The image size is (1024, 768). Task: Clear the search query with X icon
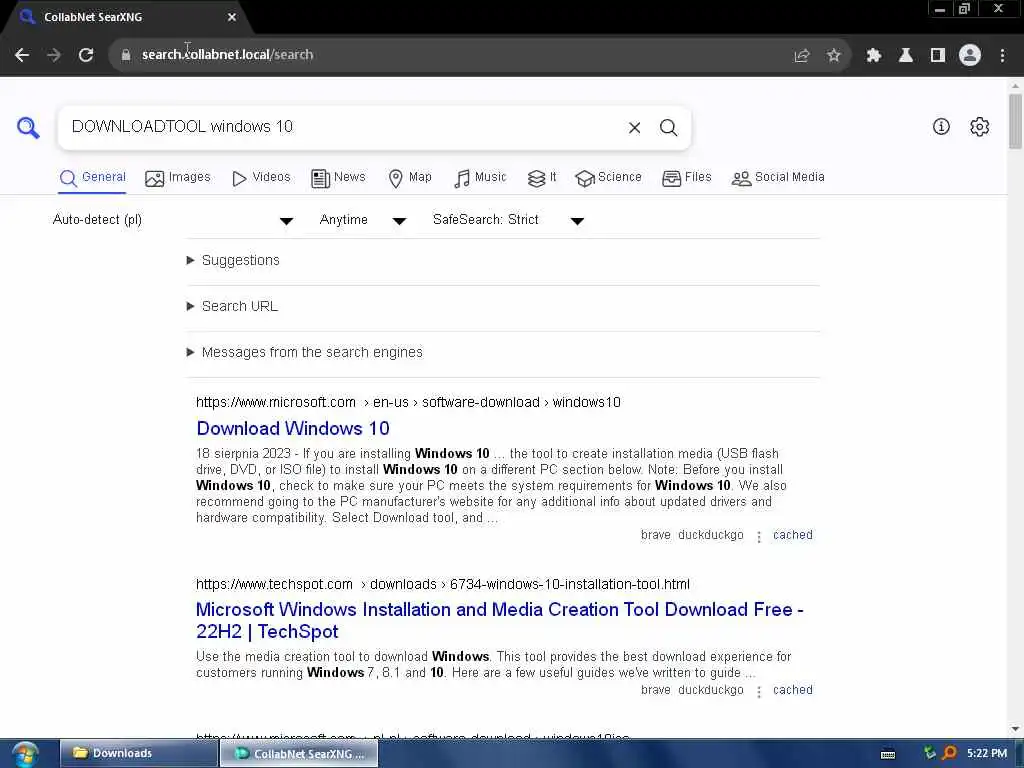click(x=634, y=127)
